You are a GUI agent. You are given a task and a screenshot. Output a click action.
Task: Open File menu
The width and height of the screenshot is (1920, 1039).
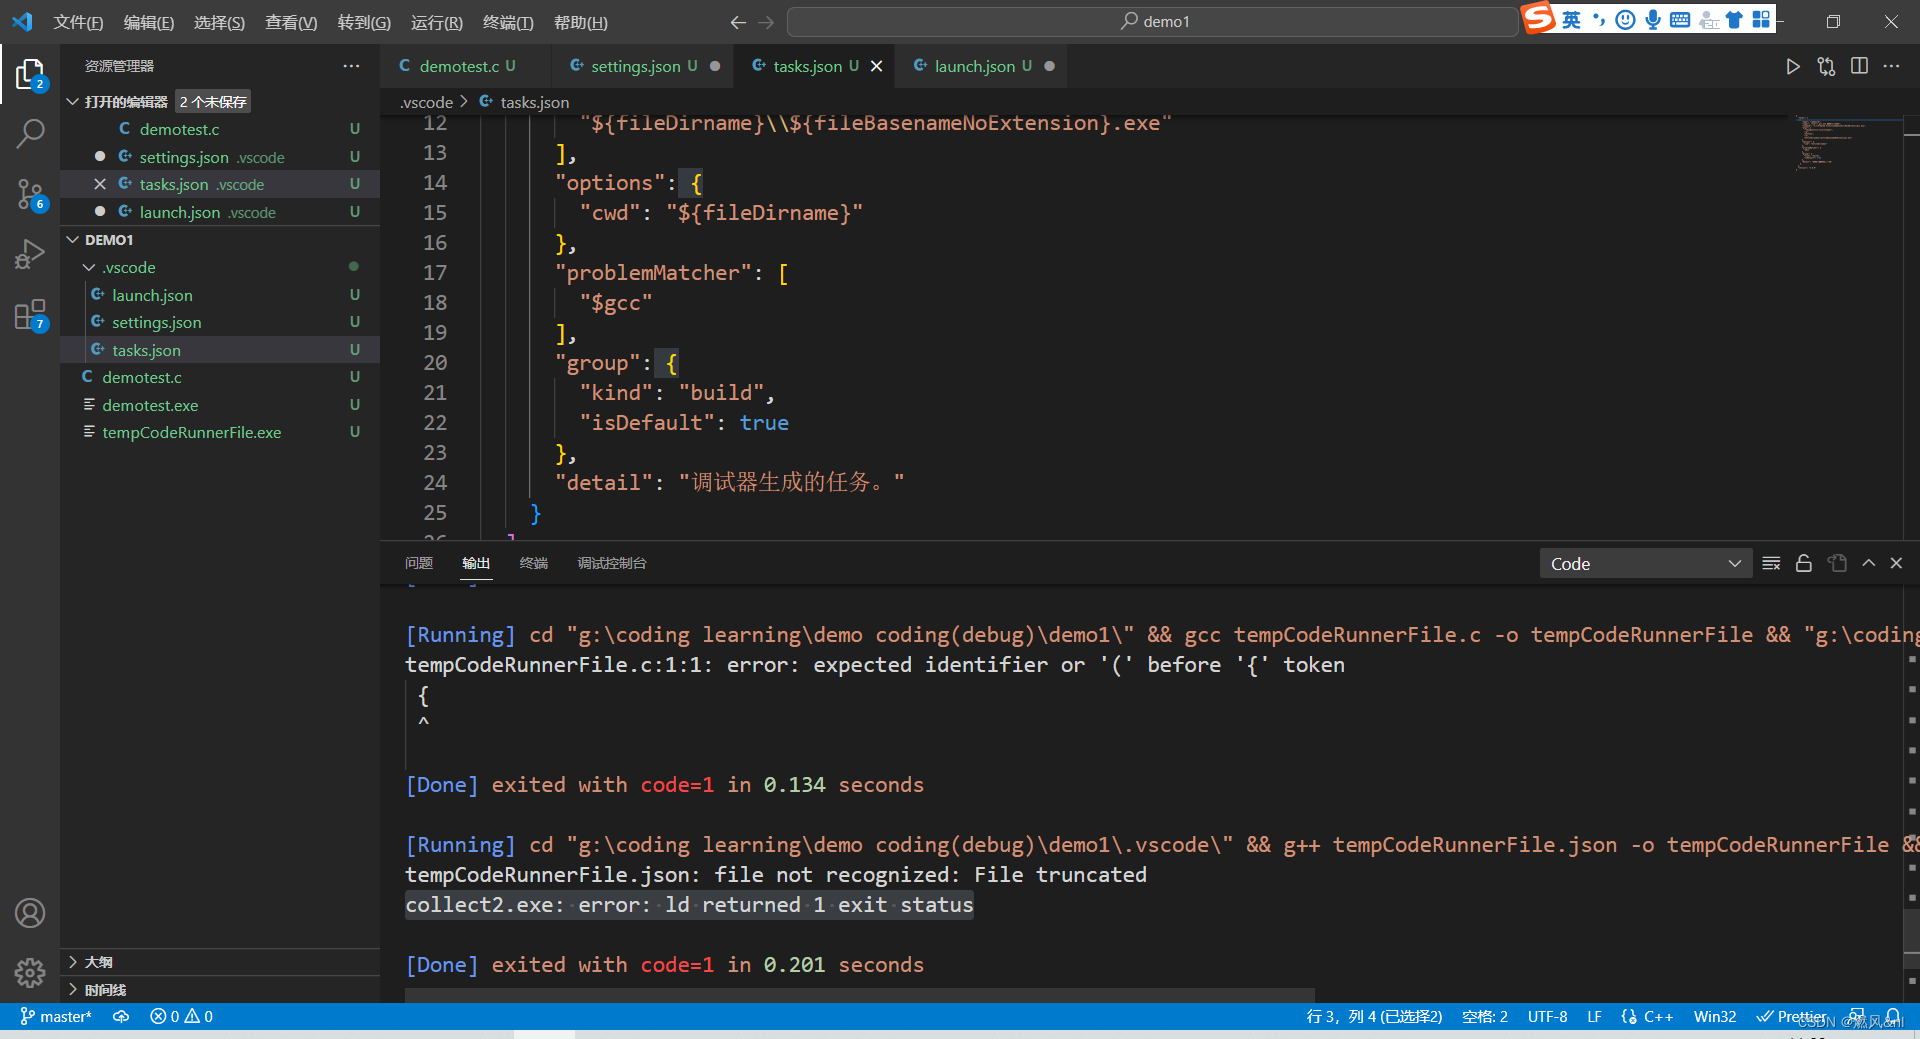click(x=78, y=22)
